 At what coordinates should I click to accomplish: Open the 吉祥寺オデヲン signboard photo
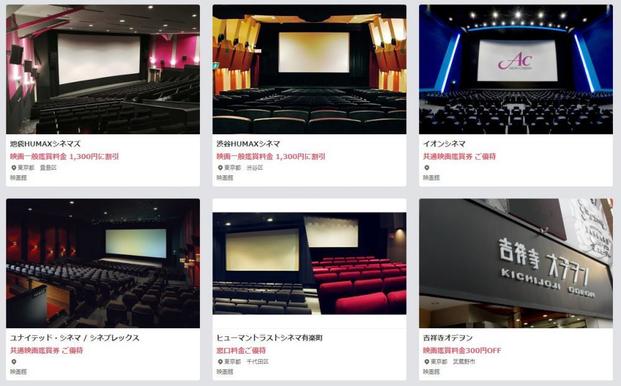tap(516, 263)
